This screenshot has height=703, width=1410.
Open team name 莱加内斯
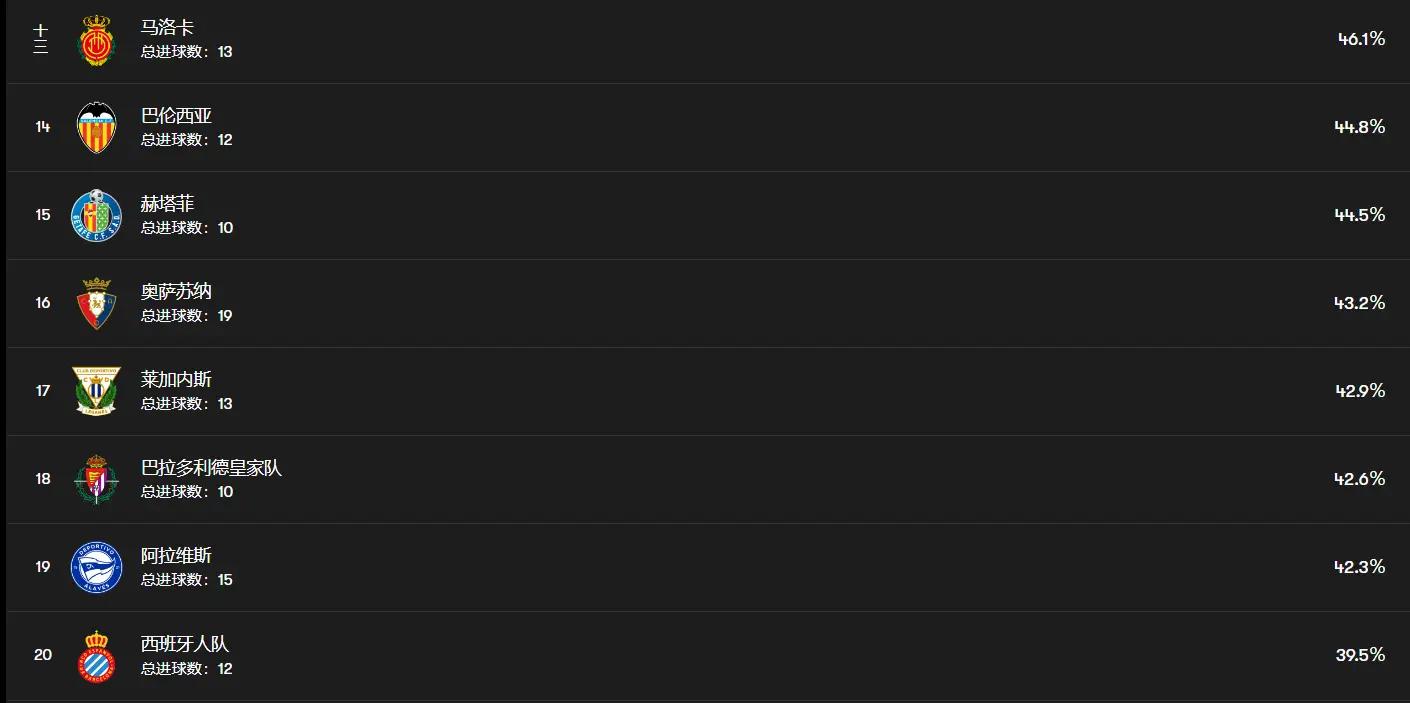(176, 380)
